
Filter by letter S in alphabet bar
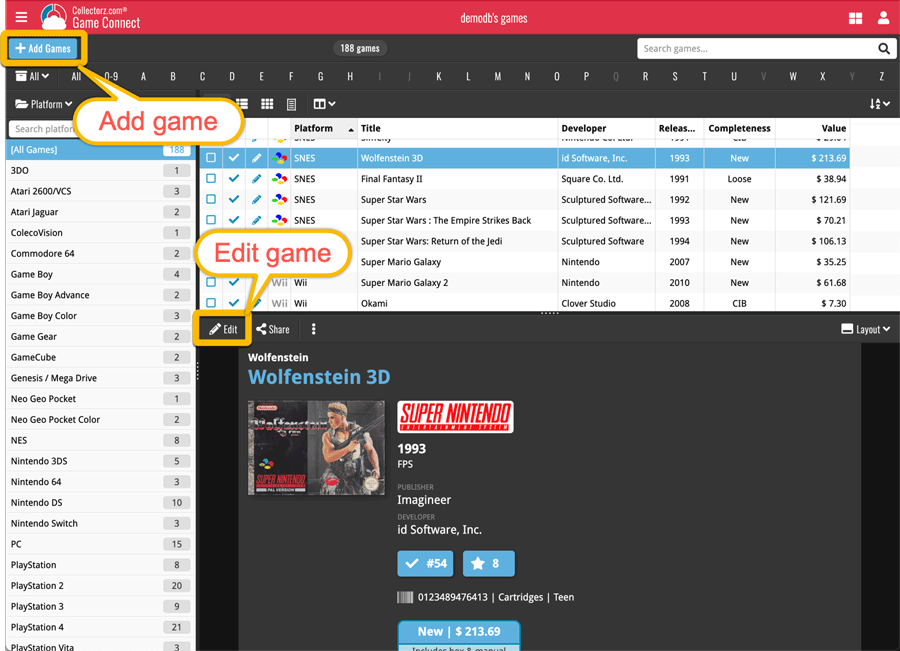click(675, 76)
